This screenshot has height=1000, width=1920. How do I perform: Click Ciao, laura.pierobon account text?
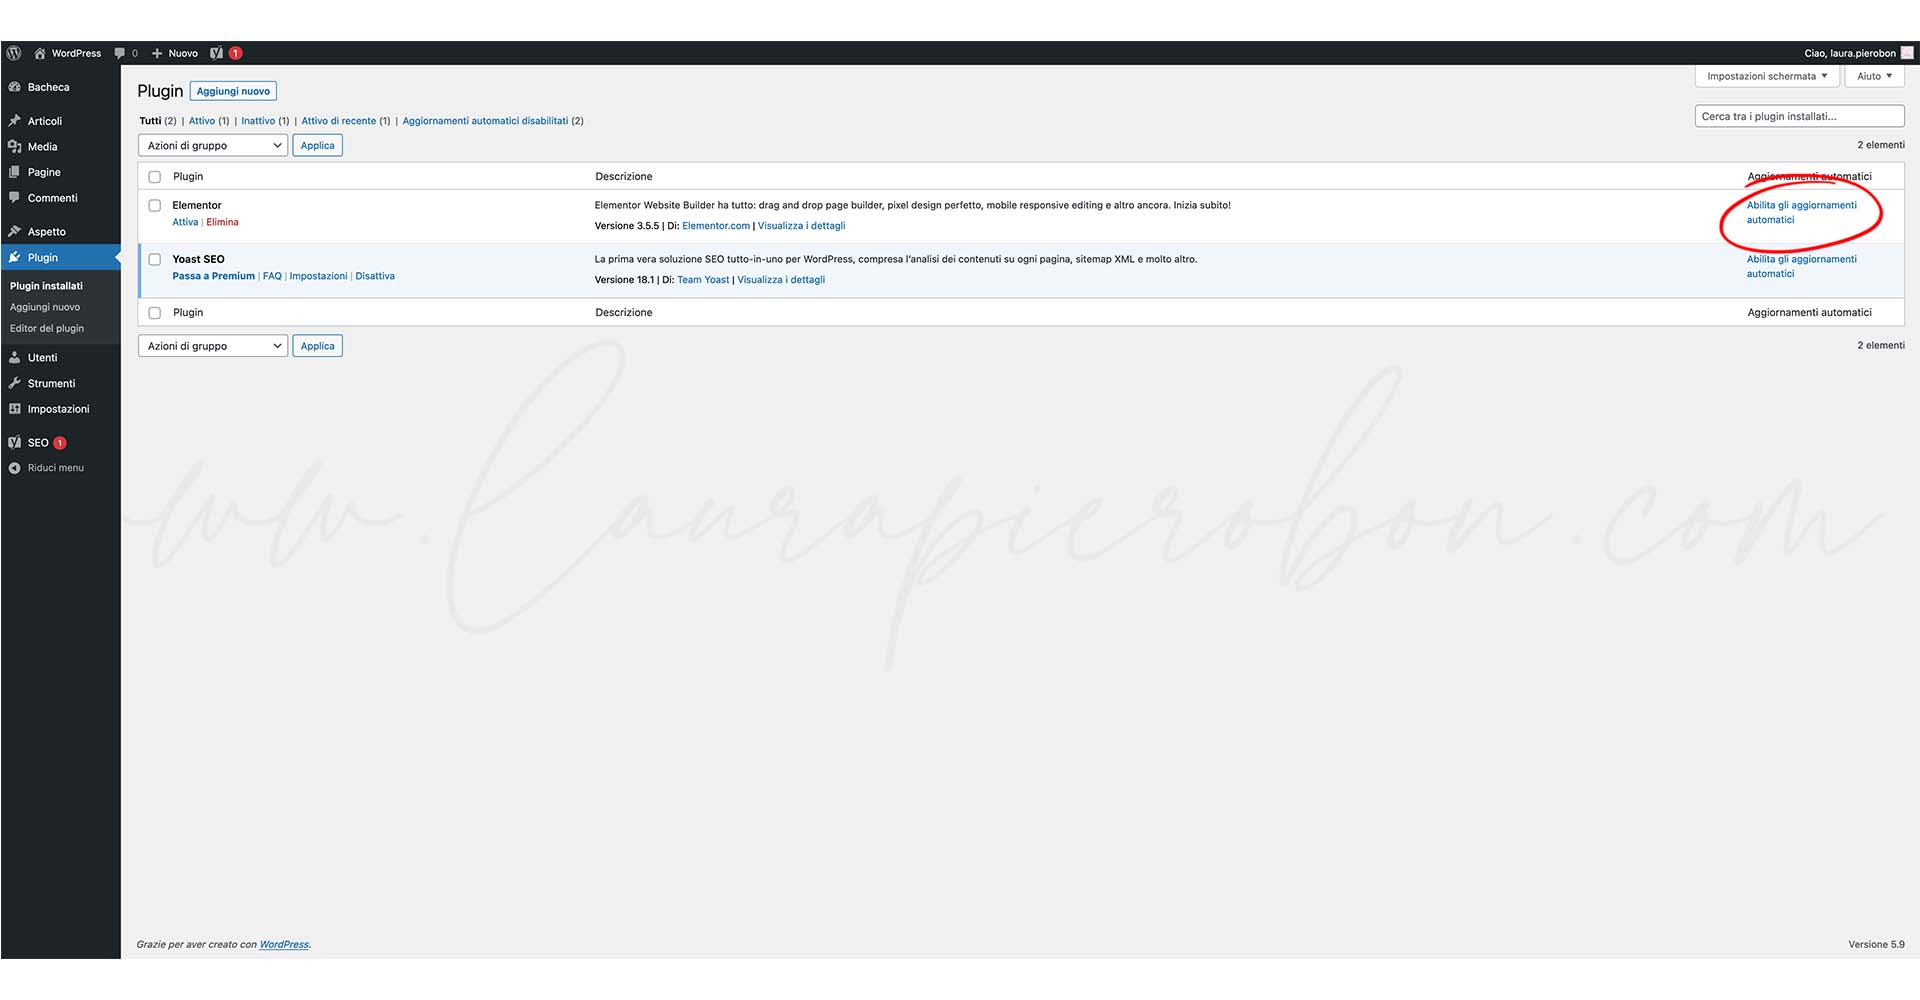point(1849,53)
